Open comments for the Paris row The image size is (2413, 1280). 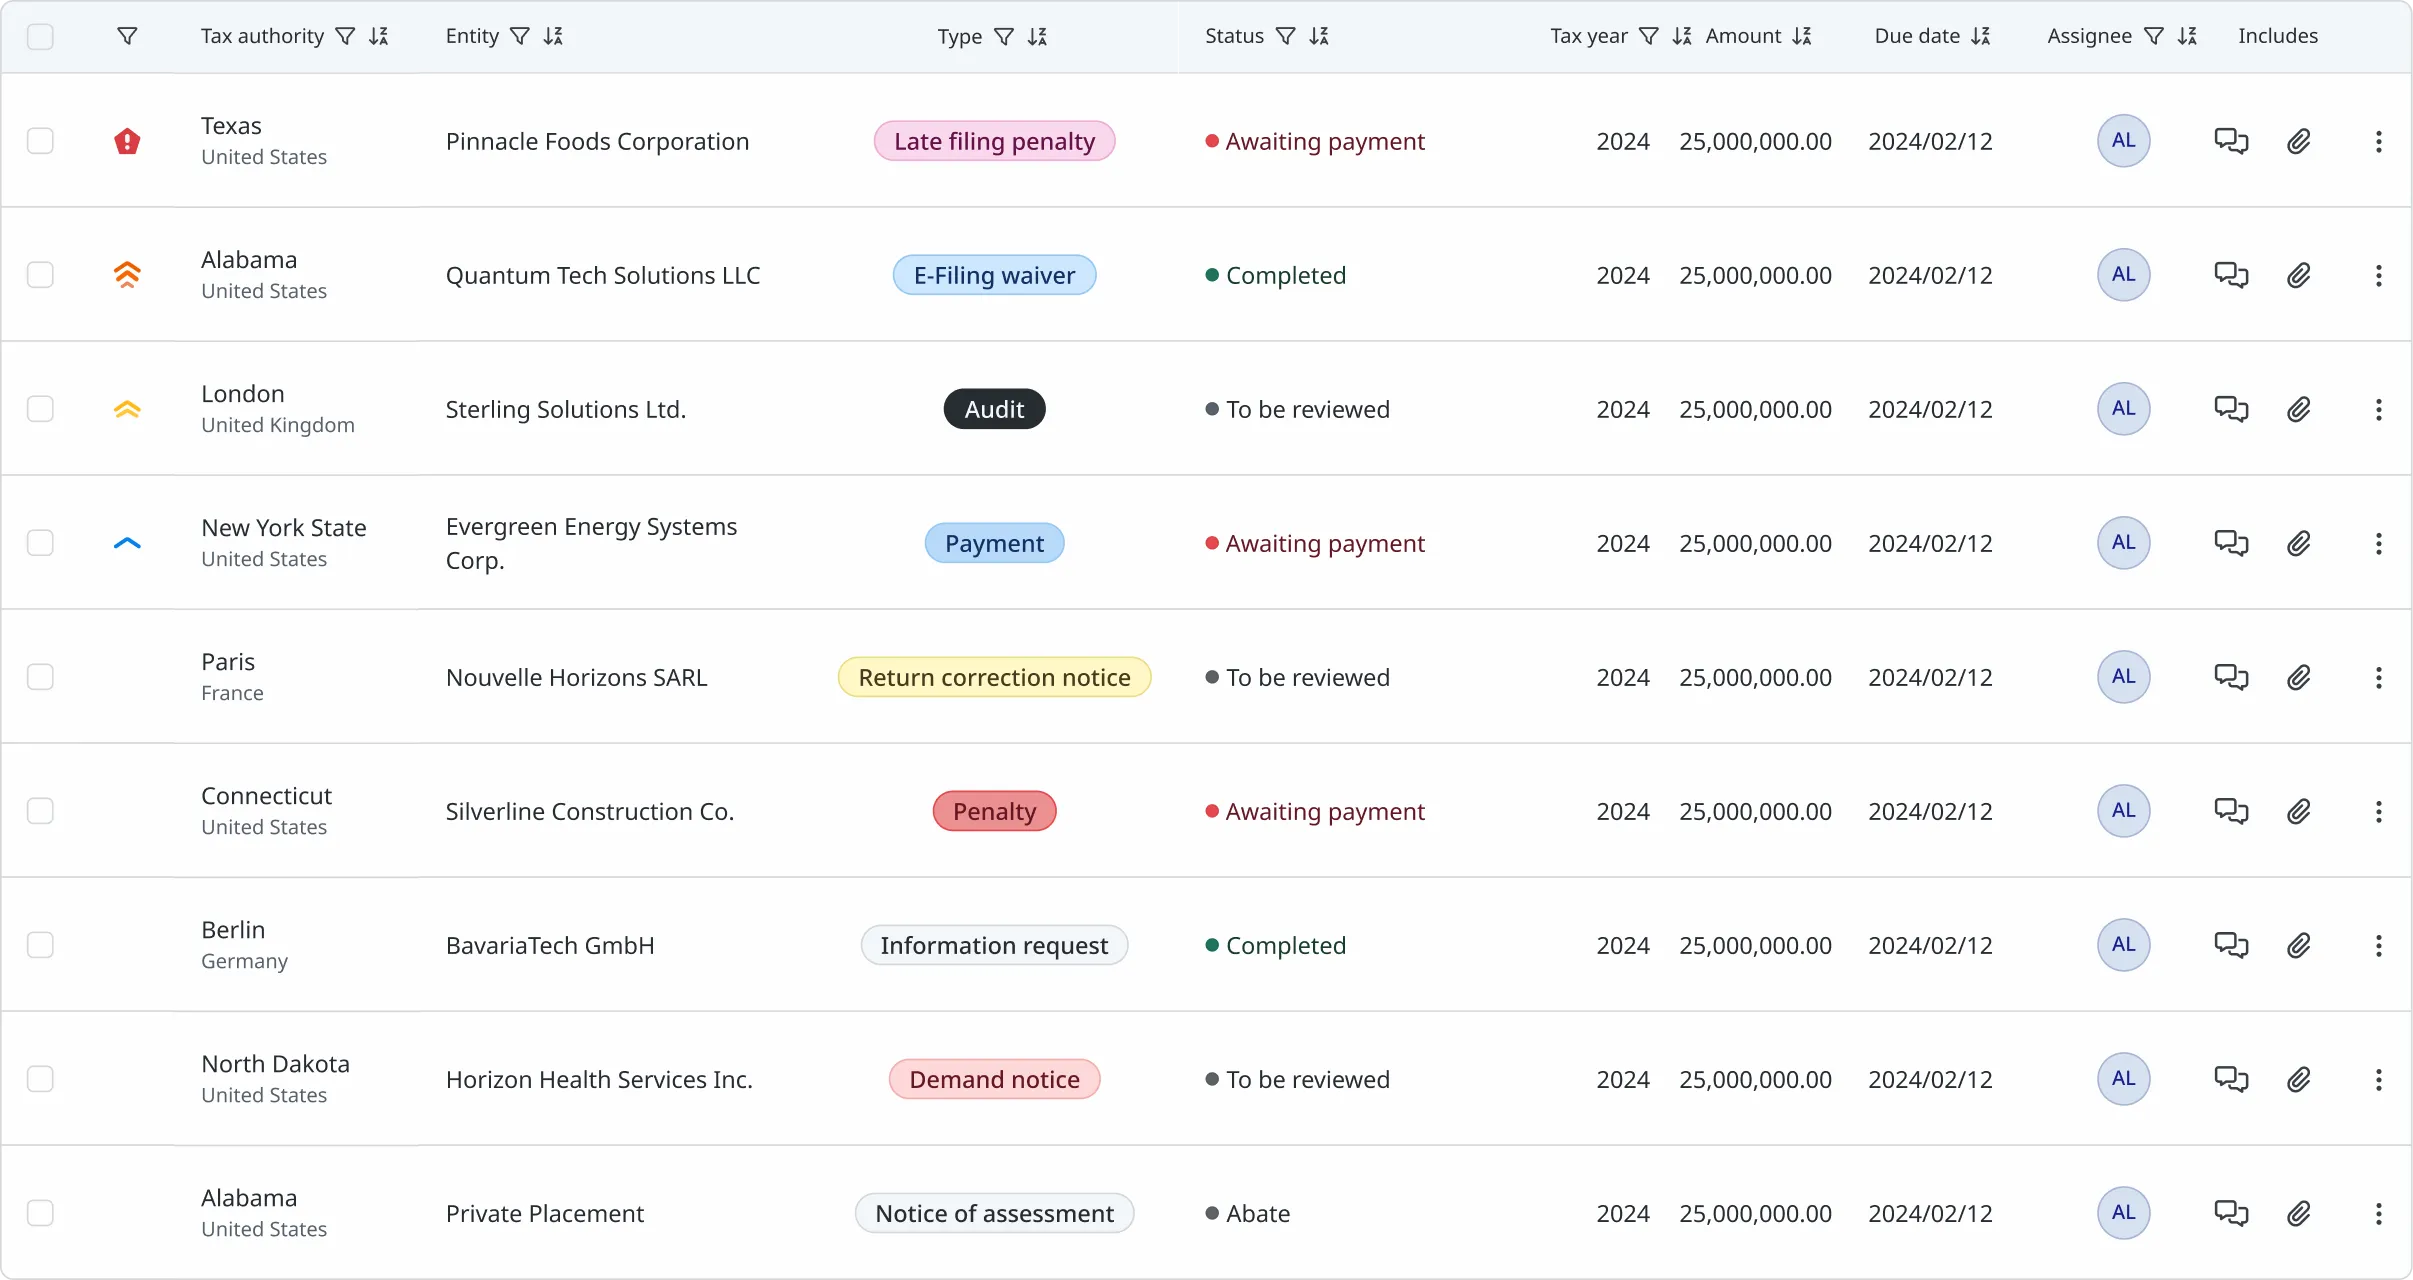(x=2230, y=677)
